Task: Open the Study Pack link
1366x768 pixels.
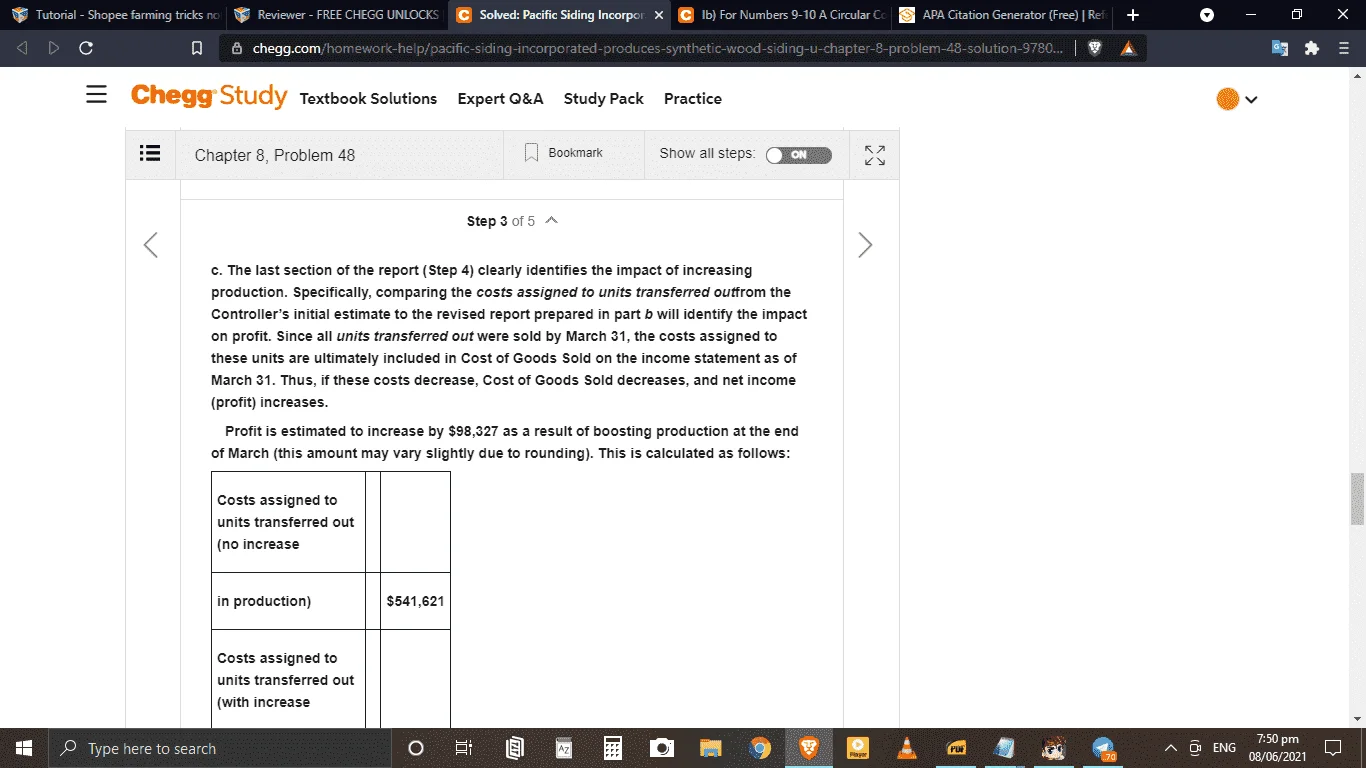Action: coord(604,98)
